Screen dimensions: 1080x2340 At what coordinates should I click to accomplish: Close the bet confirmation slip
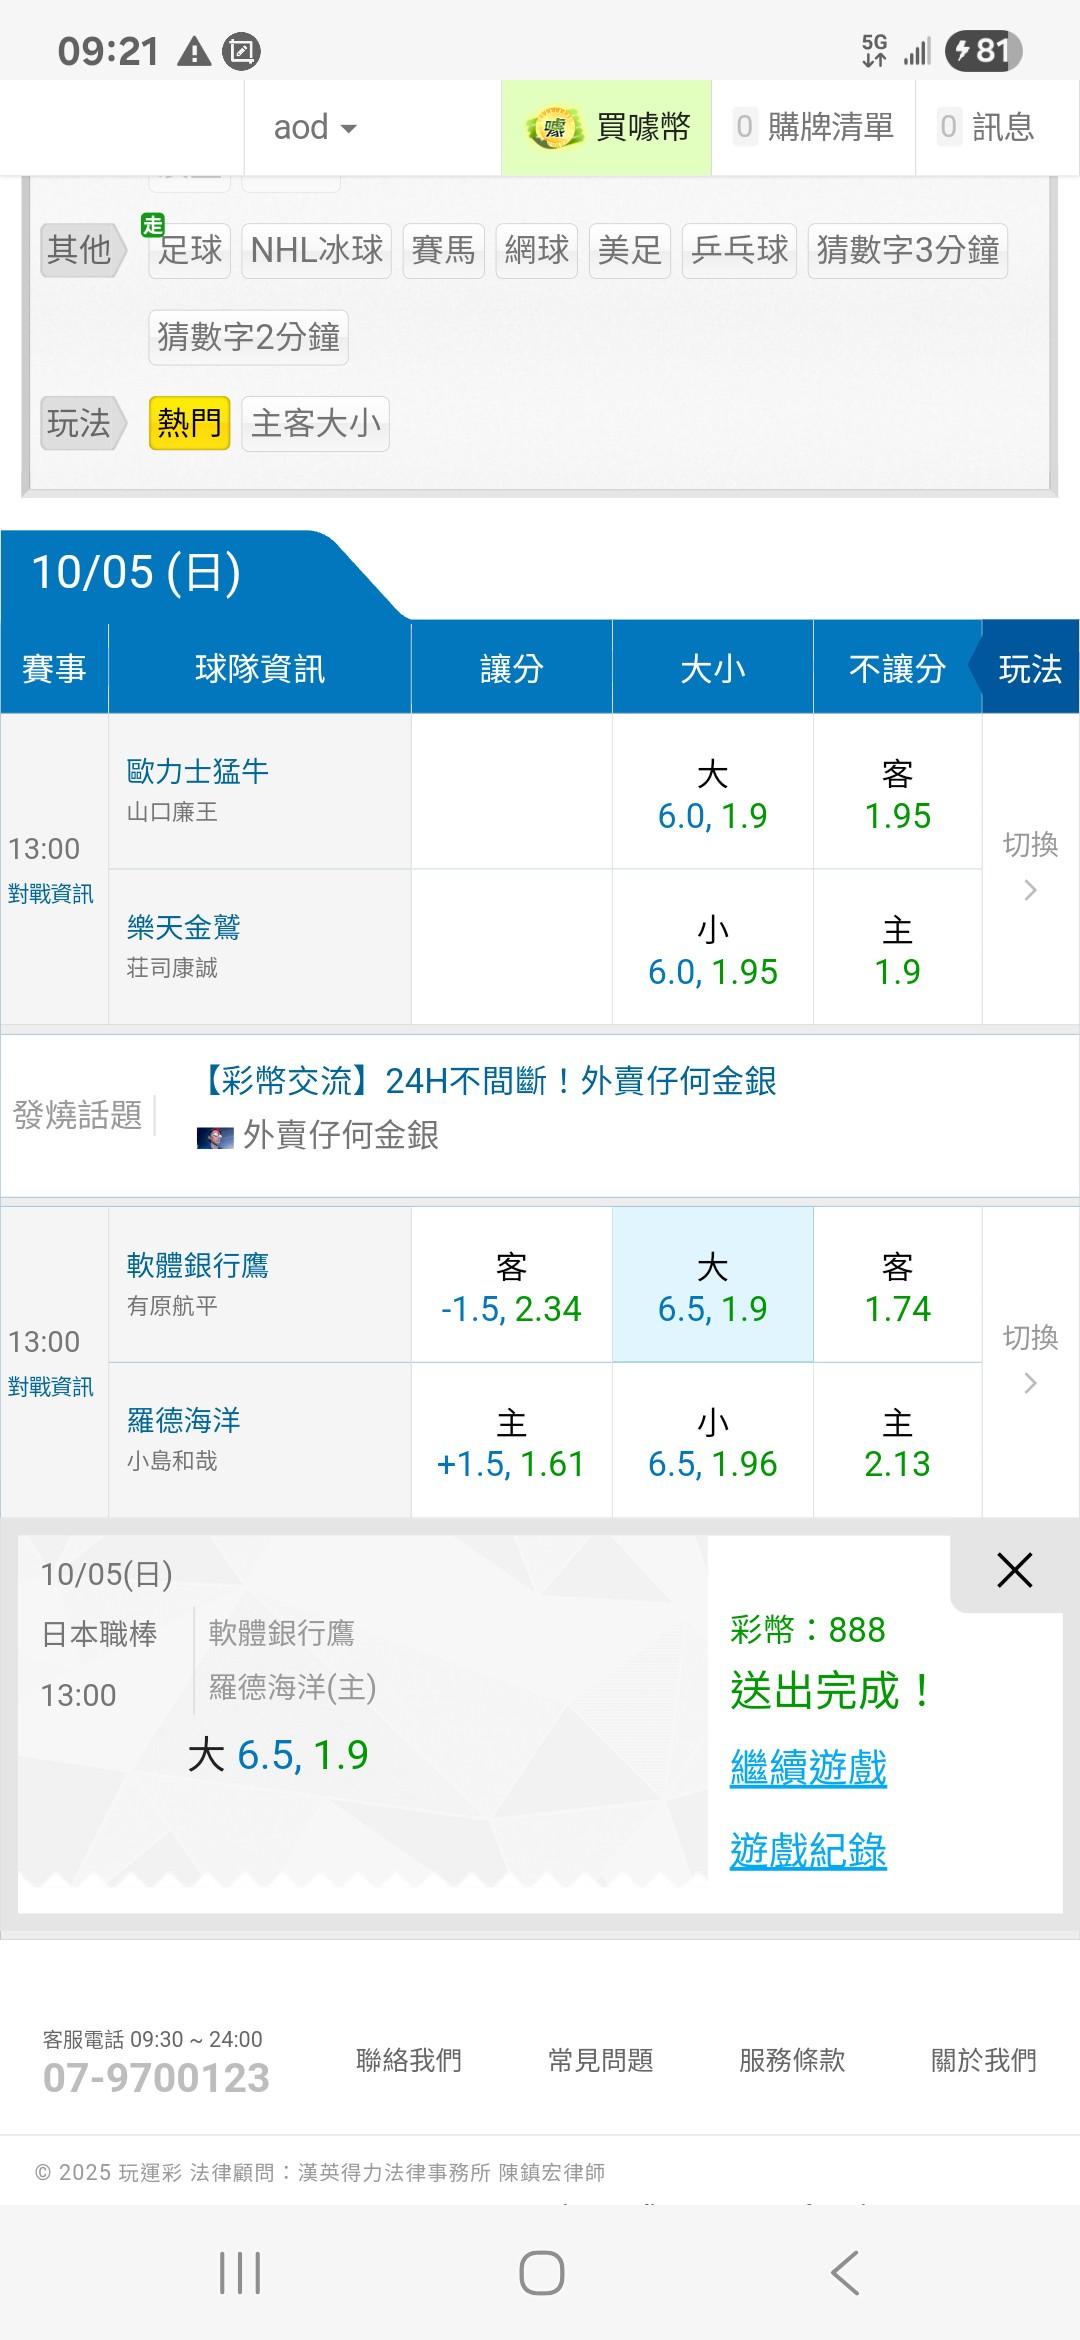[1014, 1571]
